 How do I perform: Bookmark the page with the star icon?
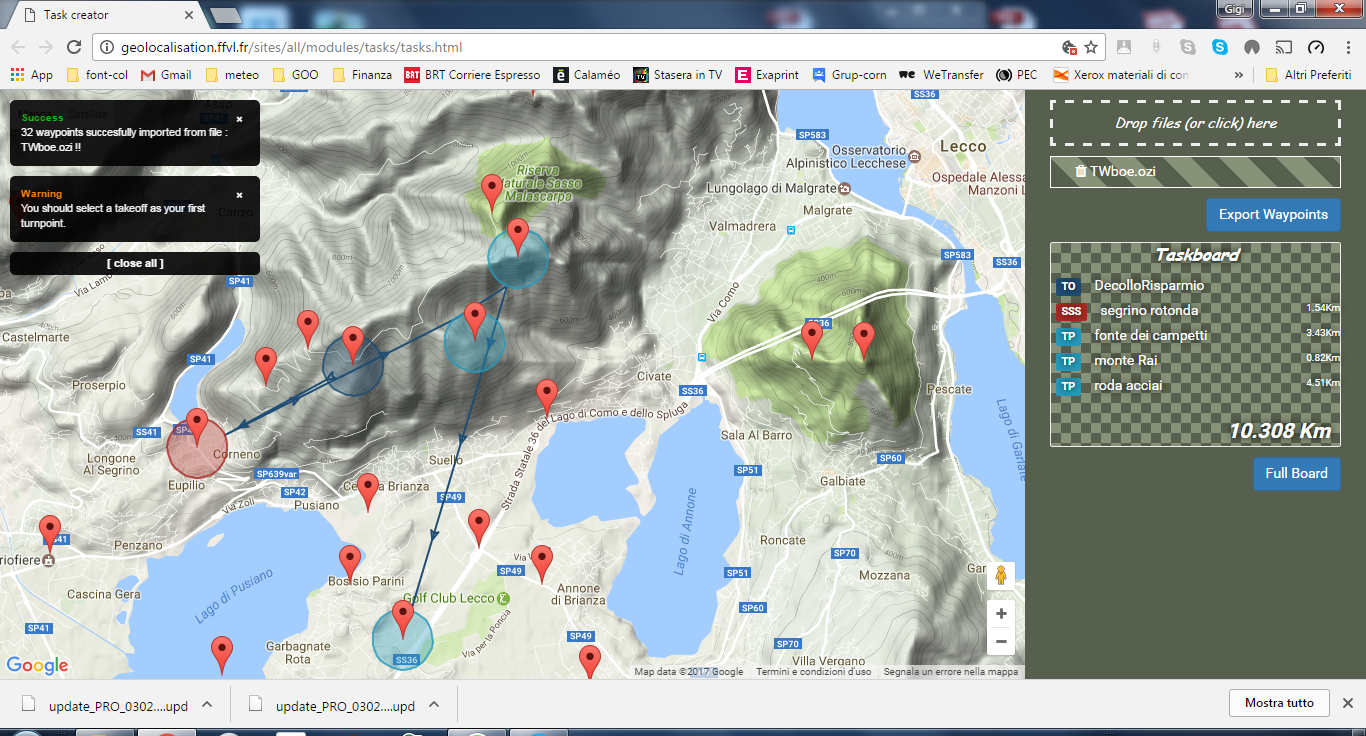[x=1091, y=47]
